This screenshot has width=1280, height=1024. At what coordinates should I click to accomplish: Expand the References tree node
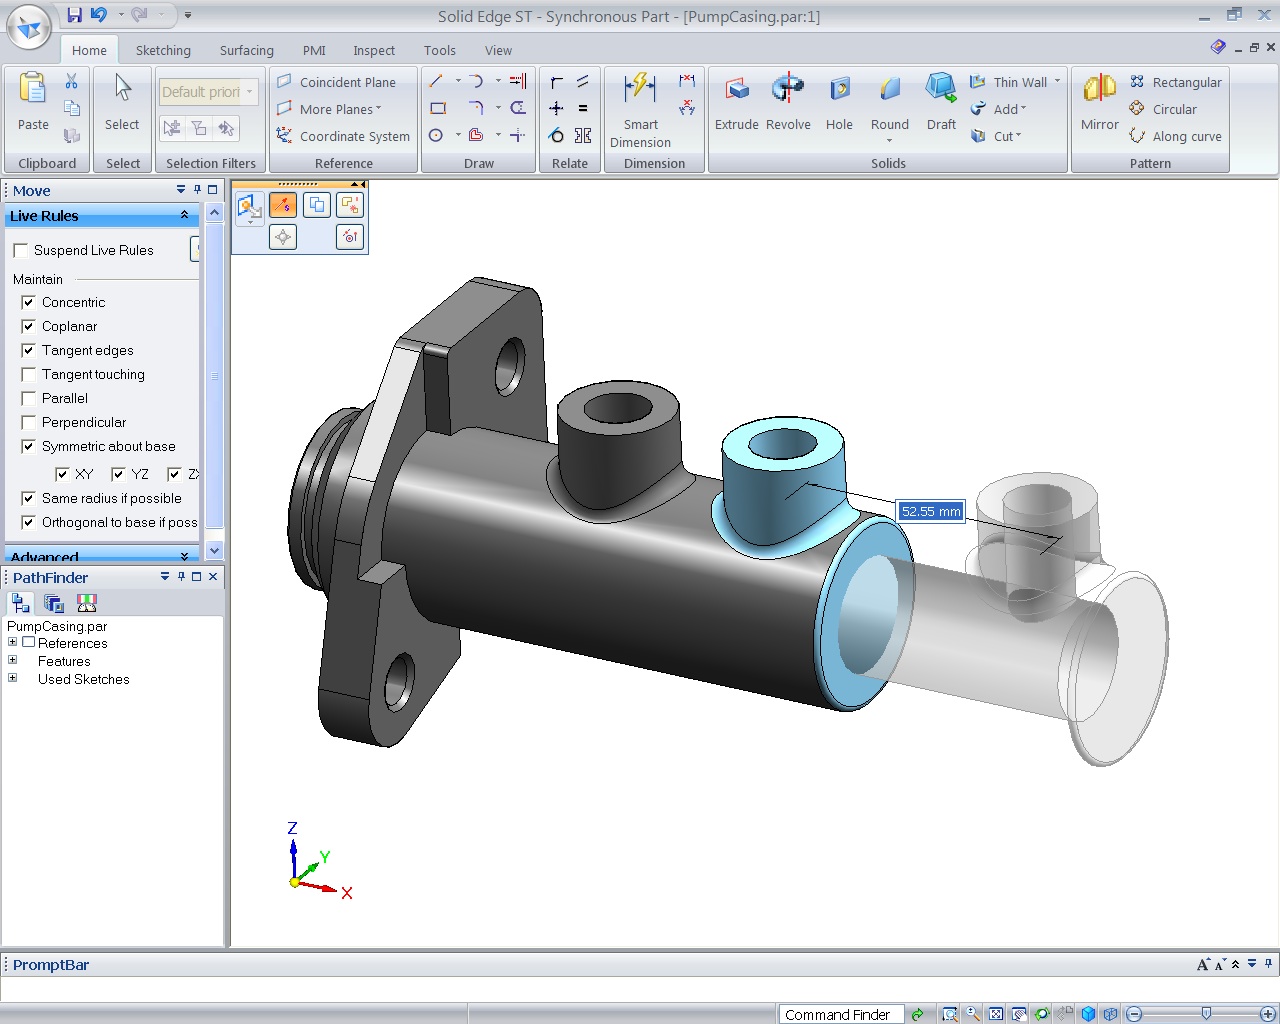12,642
